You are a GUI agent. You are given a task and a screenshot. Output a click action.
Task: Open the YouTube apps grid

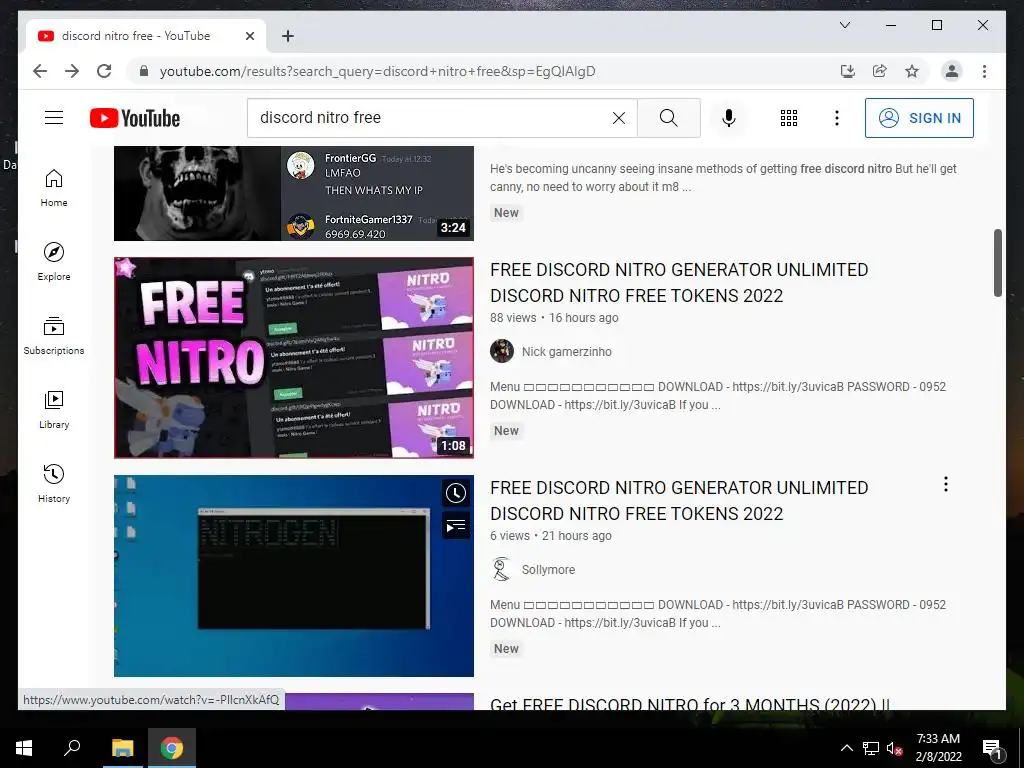pos(789,118)
